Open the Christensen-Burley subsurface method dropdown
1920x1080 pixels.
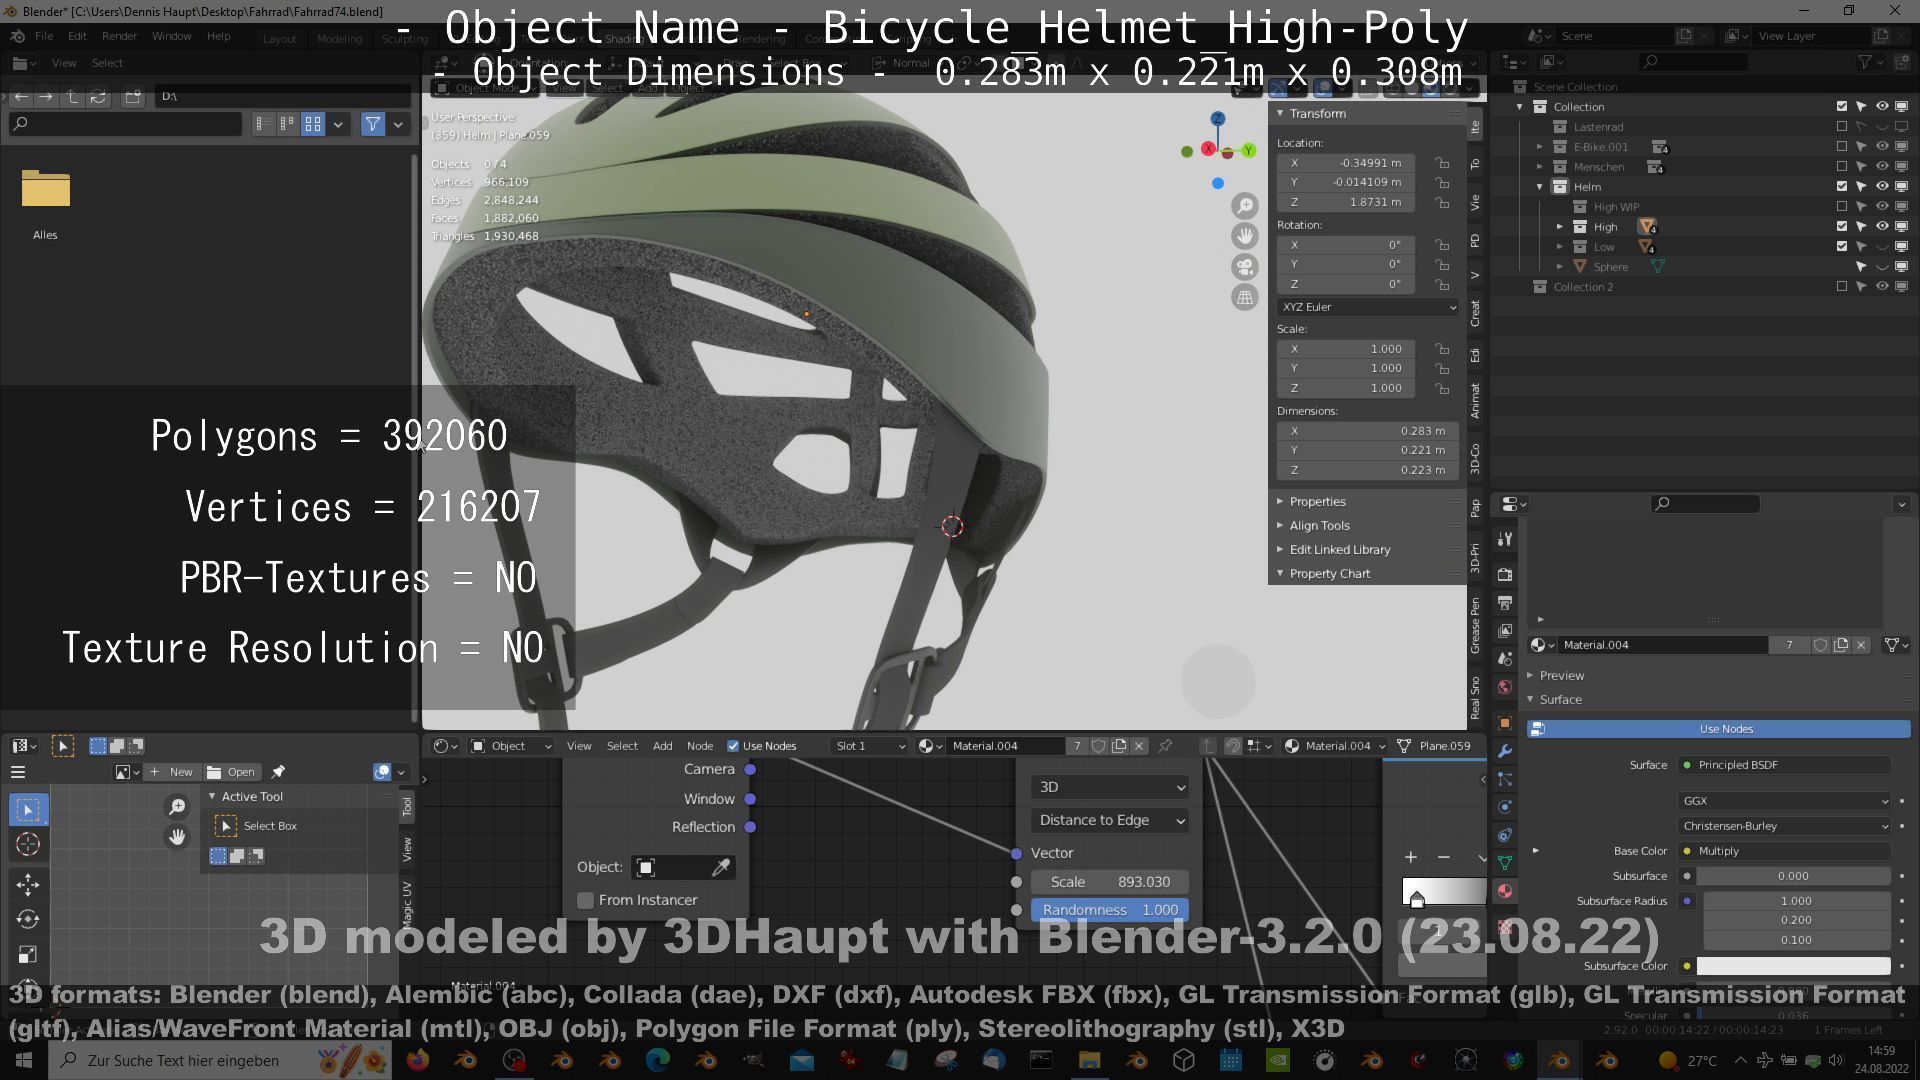(x=1785, y=826)
